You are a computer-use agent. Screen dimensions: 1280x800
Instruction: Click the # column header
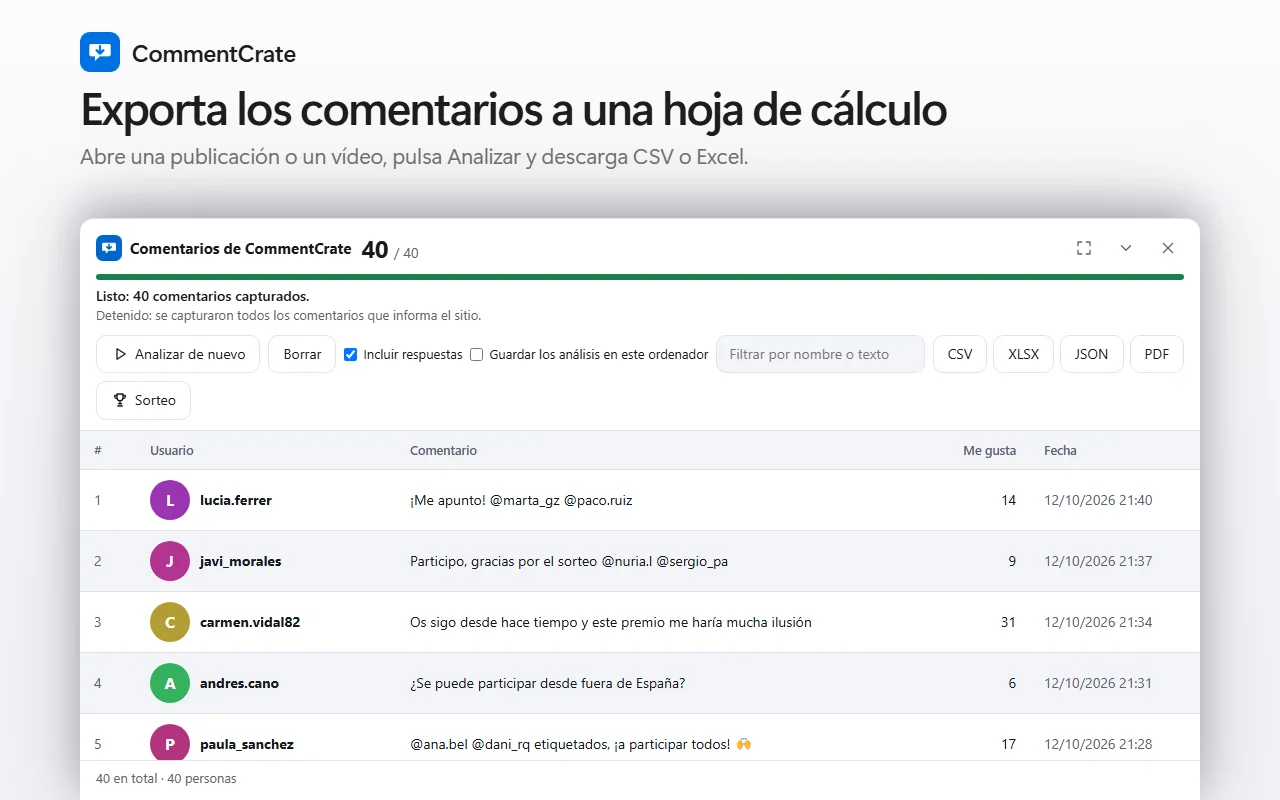point(98,451)
